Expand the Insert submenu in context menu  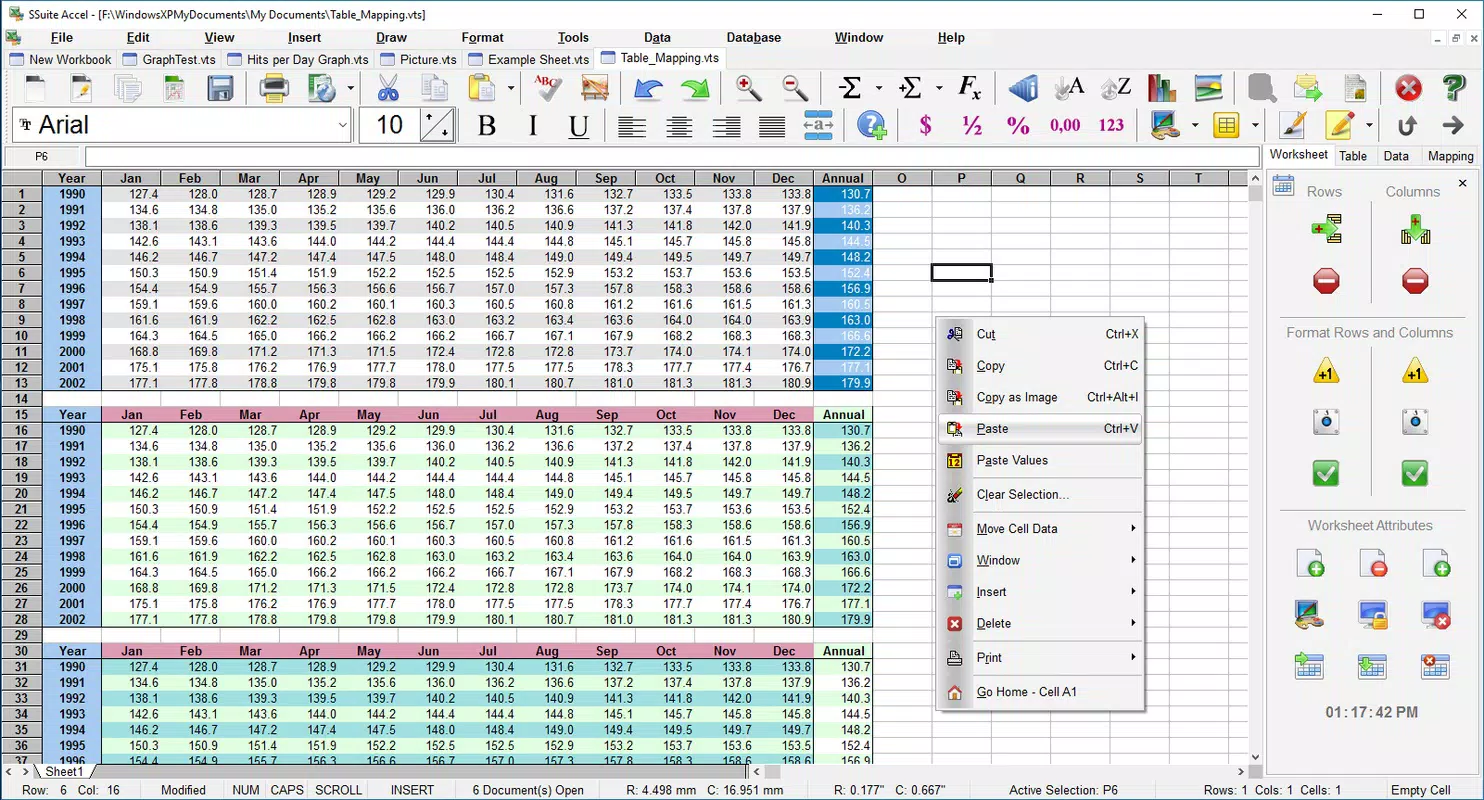click(1040, 592)
